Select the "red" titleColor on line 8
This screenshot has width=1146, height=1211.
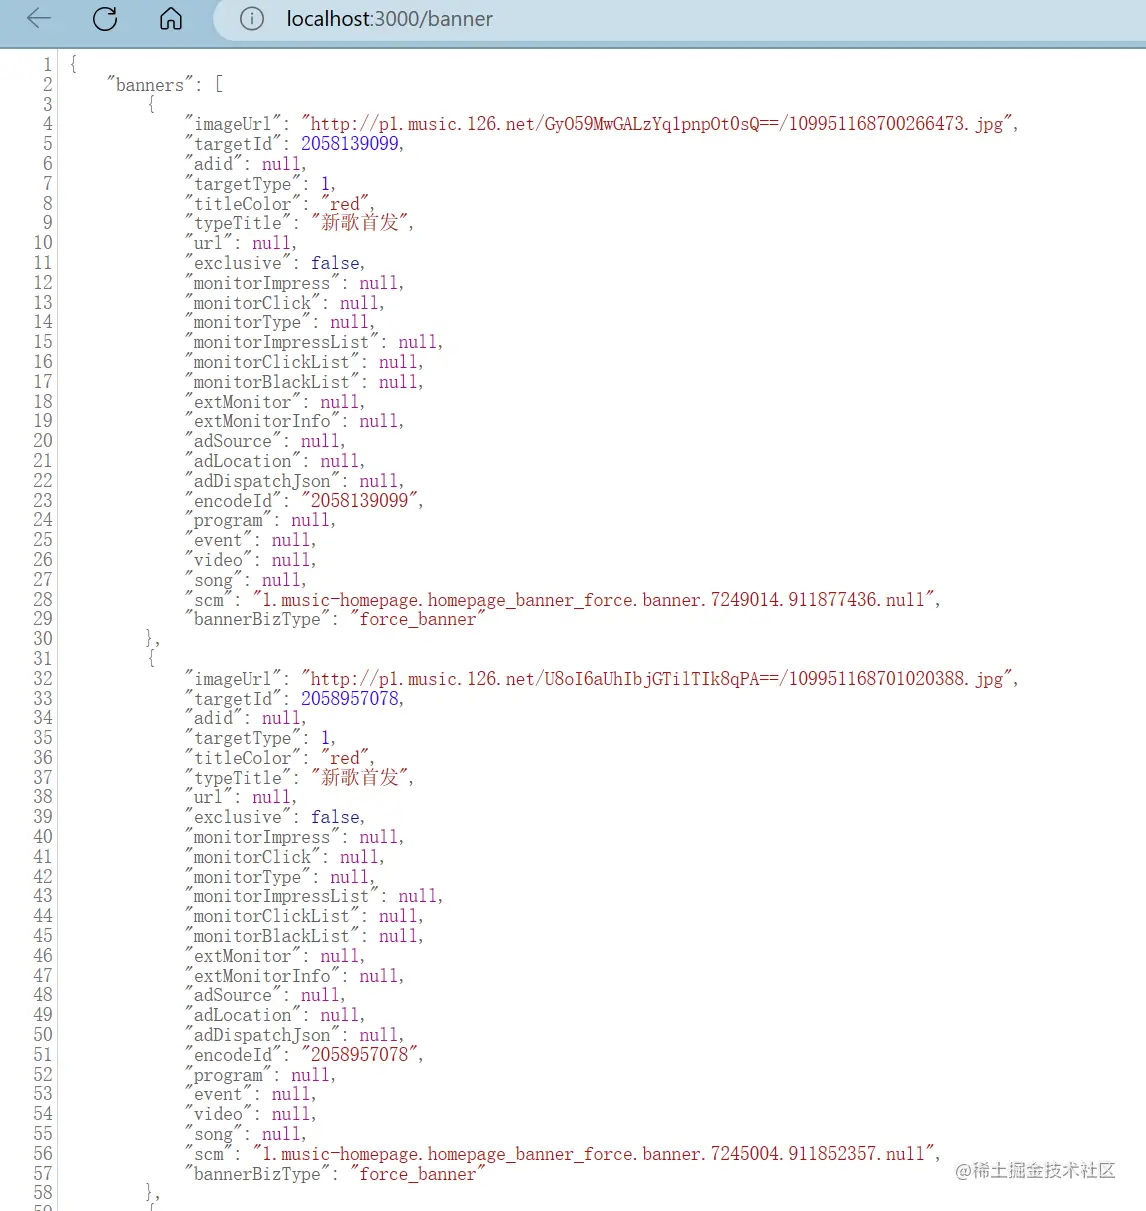(x=345, y=204)
